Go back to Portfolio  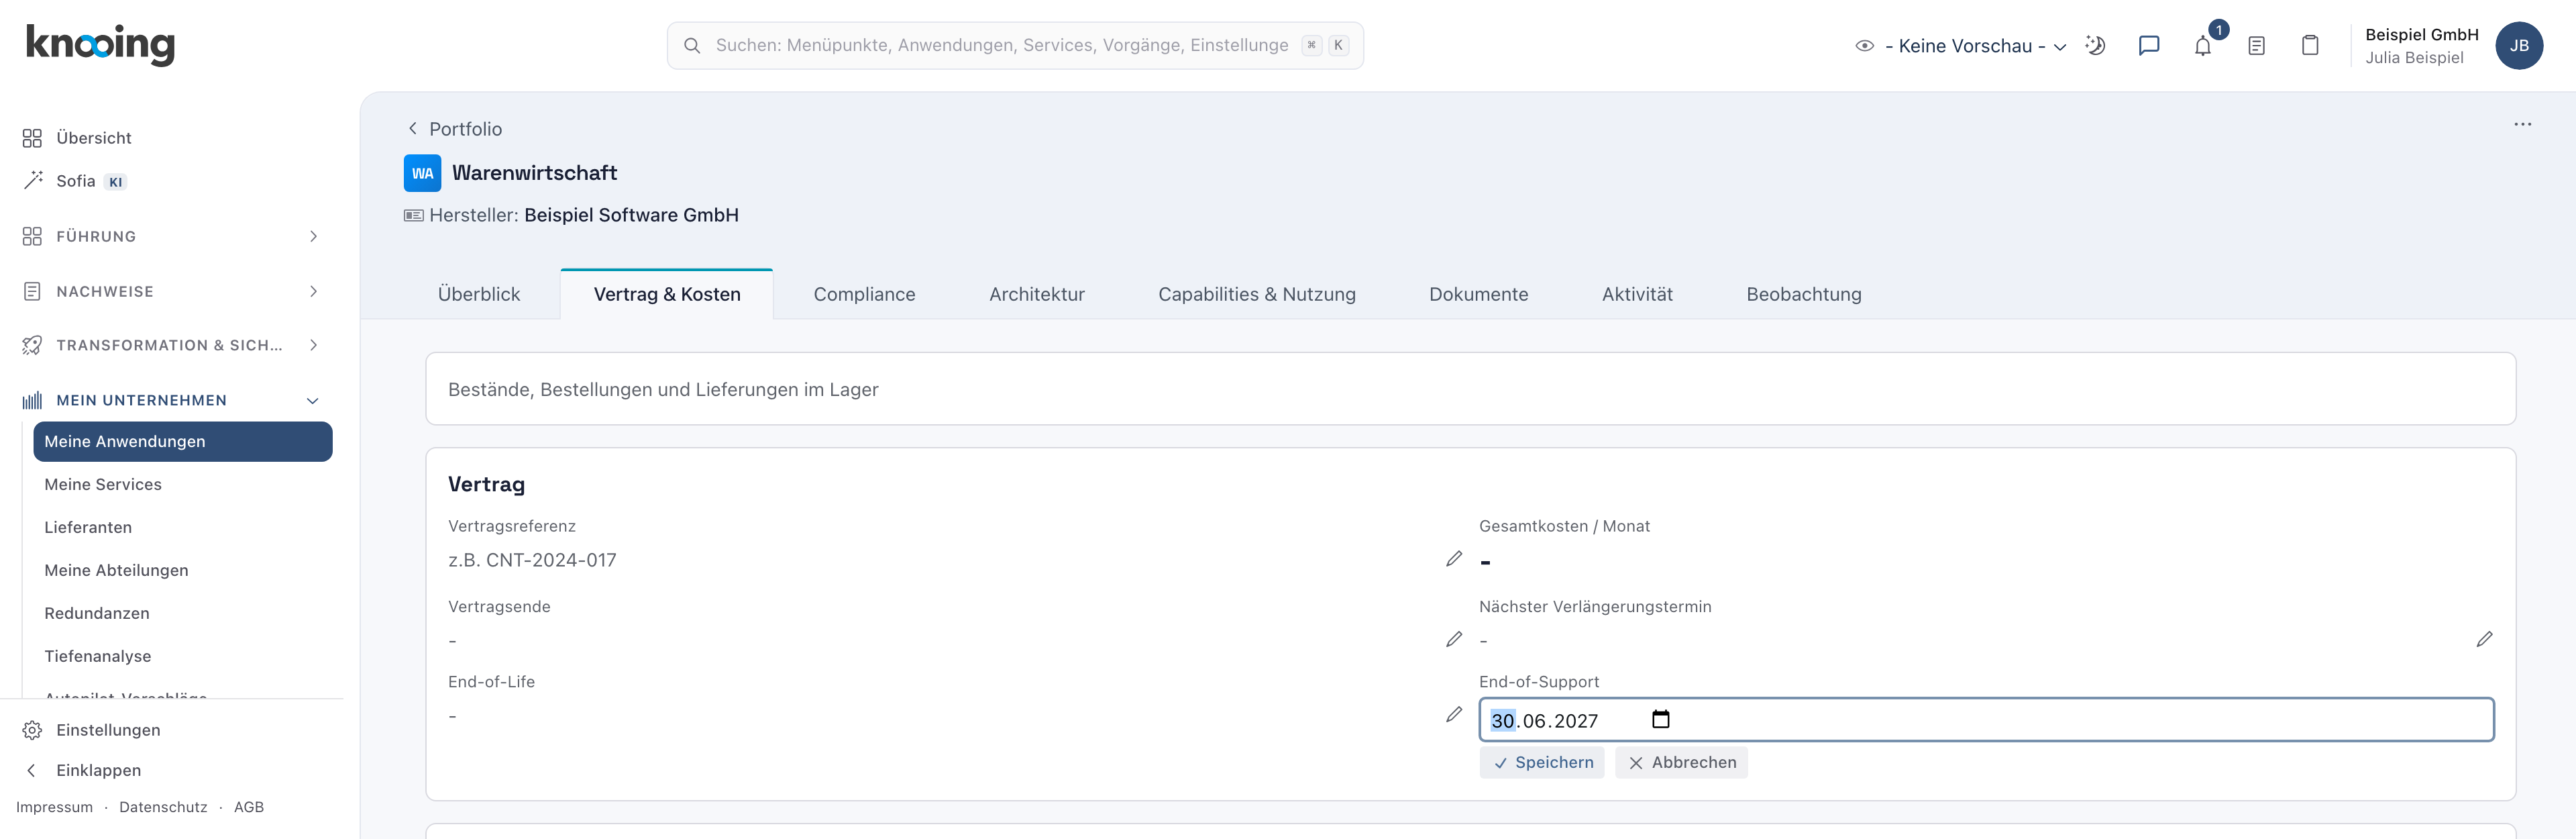pos(455,129)
